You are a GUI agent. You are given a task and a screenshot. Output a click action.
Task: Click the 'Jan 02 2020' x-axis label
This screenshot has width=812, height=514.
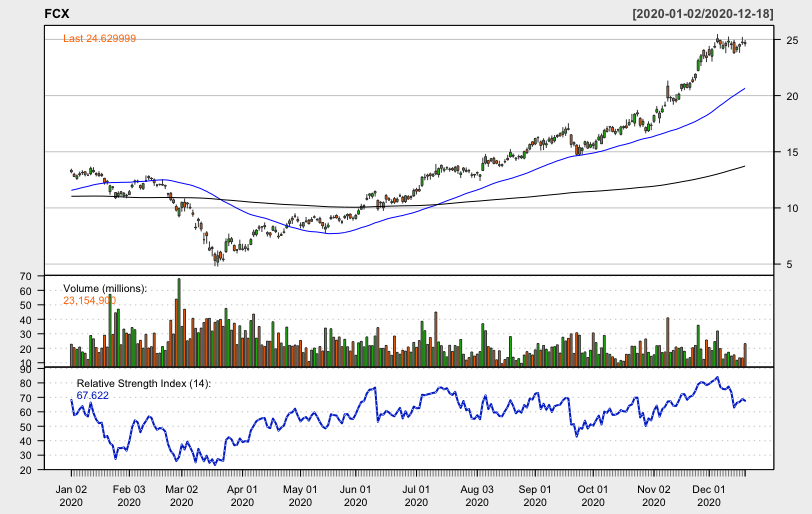pyautogui.click(x=71, y=495)
